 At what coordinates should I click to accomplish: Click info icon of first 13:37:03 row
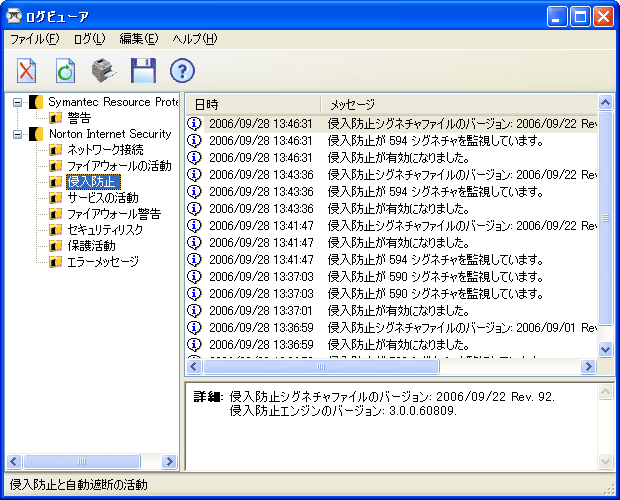click(x=194, y=277)
